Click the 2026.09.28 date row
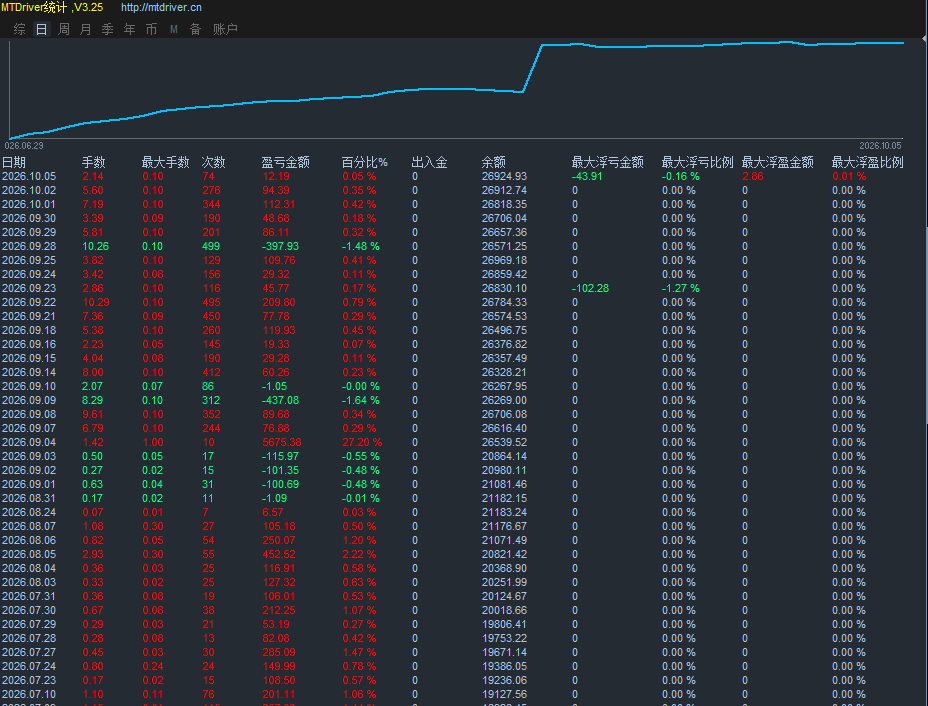 (x=29, y=246)
